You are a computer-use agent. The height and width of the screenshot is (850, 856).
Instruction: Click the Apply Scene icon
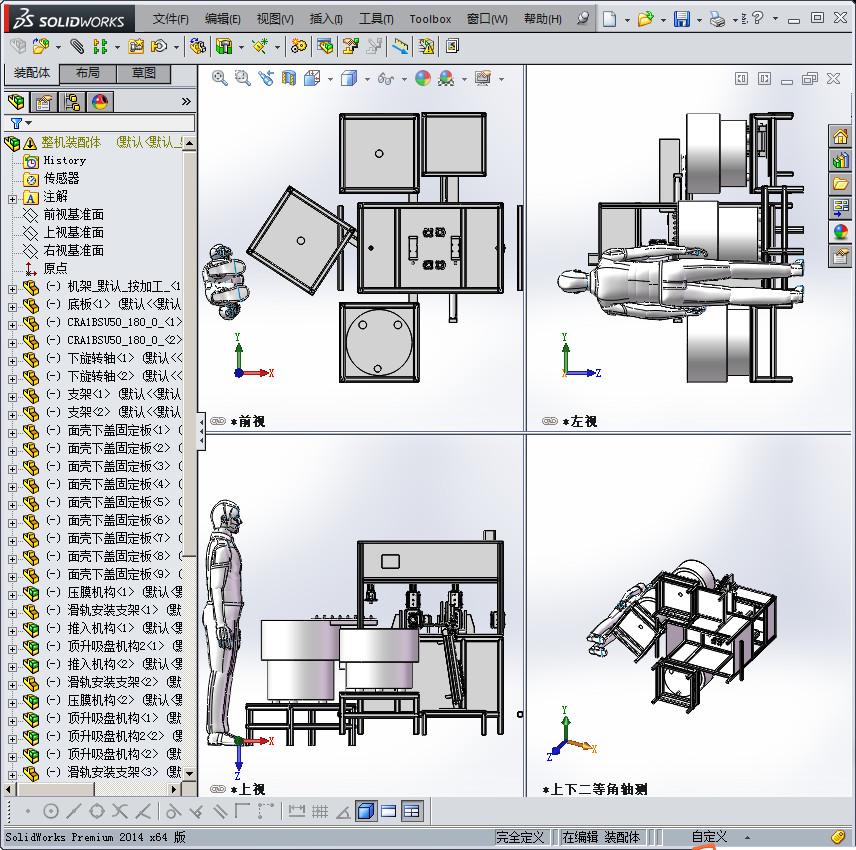tap(446, 79)
